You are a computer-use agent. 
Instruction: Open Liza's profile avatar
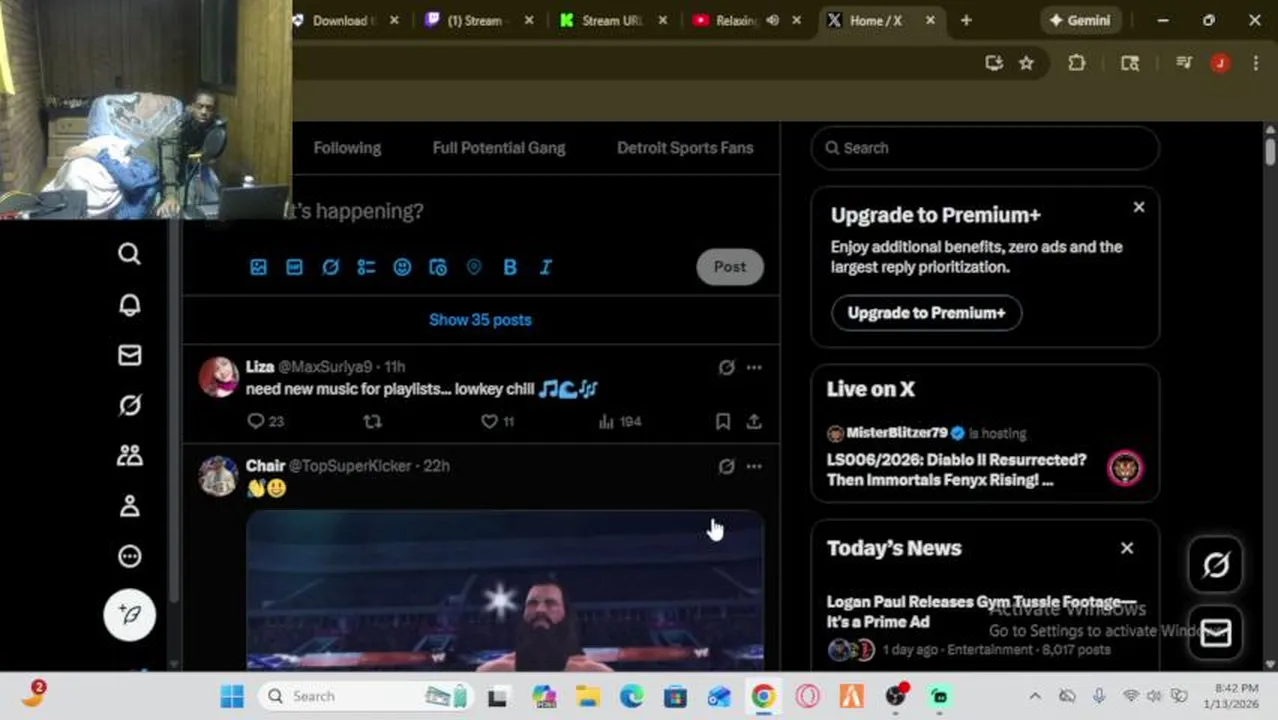pyautogui.click(x=218, y=377)
